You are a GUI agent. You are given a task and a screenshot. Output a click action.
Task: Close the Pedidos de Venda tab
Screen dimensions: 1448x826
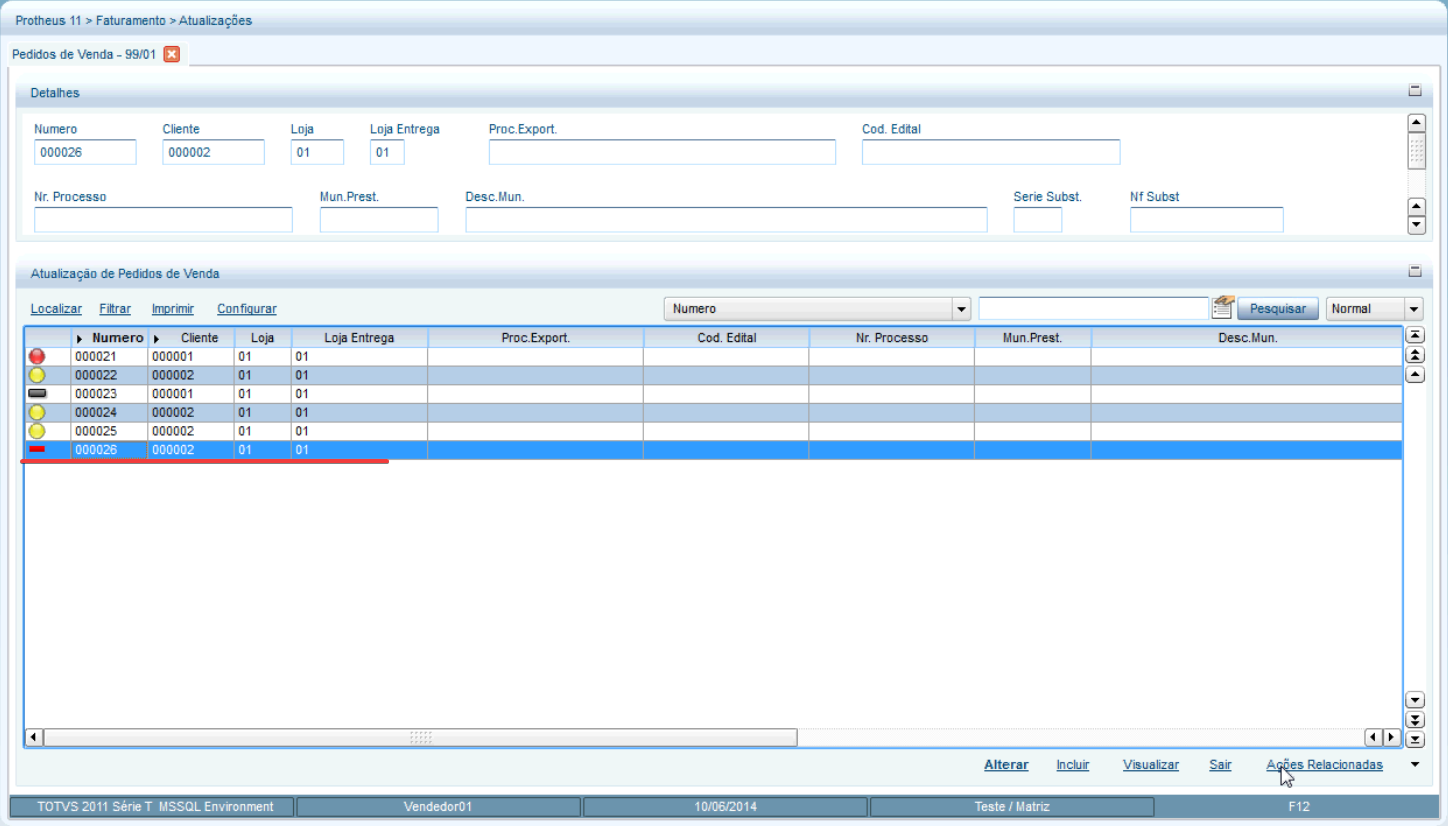click(x=171, y=54)
